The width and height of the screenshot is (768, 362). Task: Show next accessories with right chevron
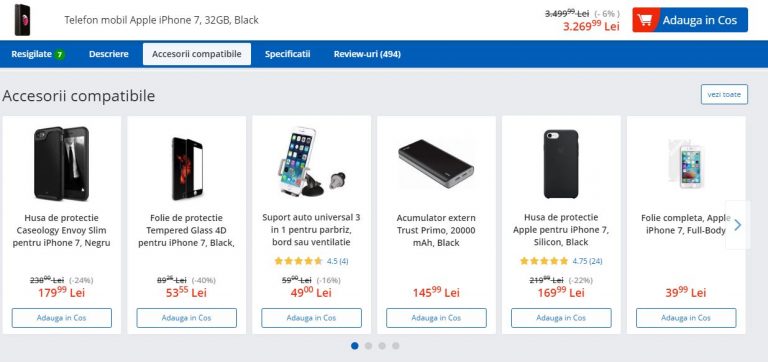pyautogui.click(x=738, y=225)
